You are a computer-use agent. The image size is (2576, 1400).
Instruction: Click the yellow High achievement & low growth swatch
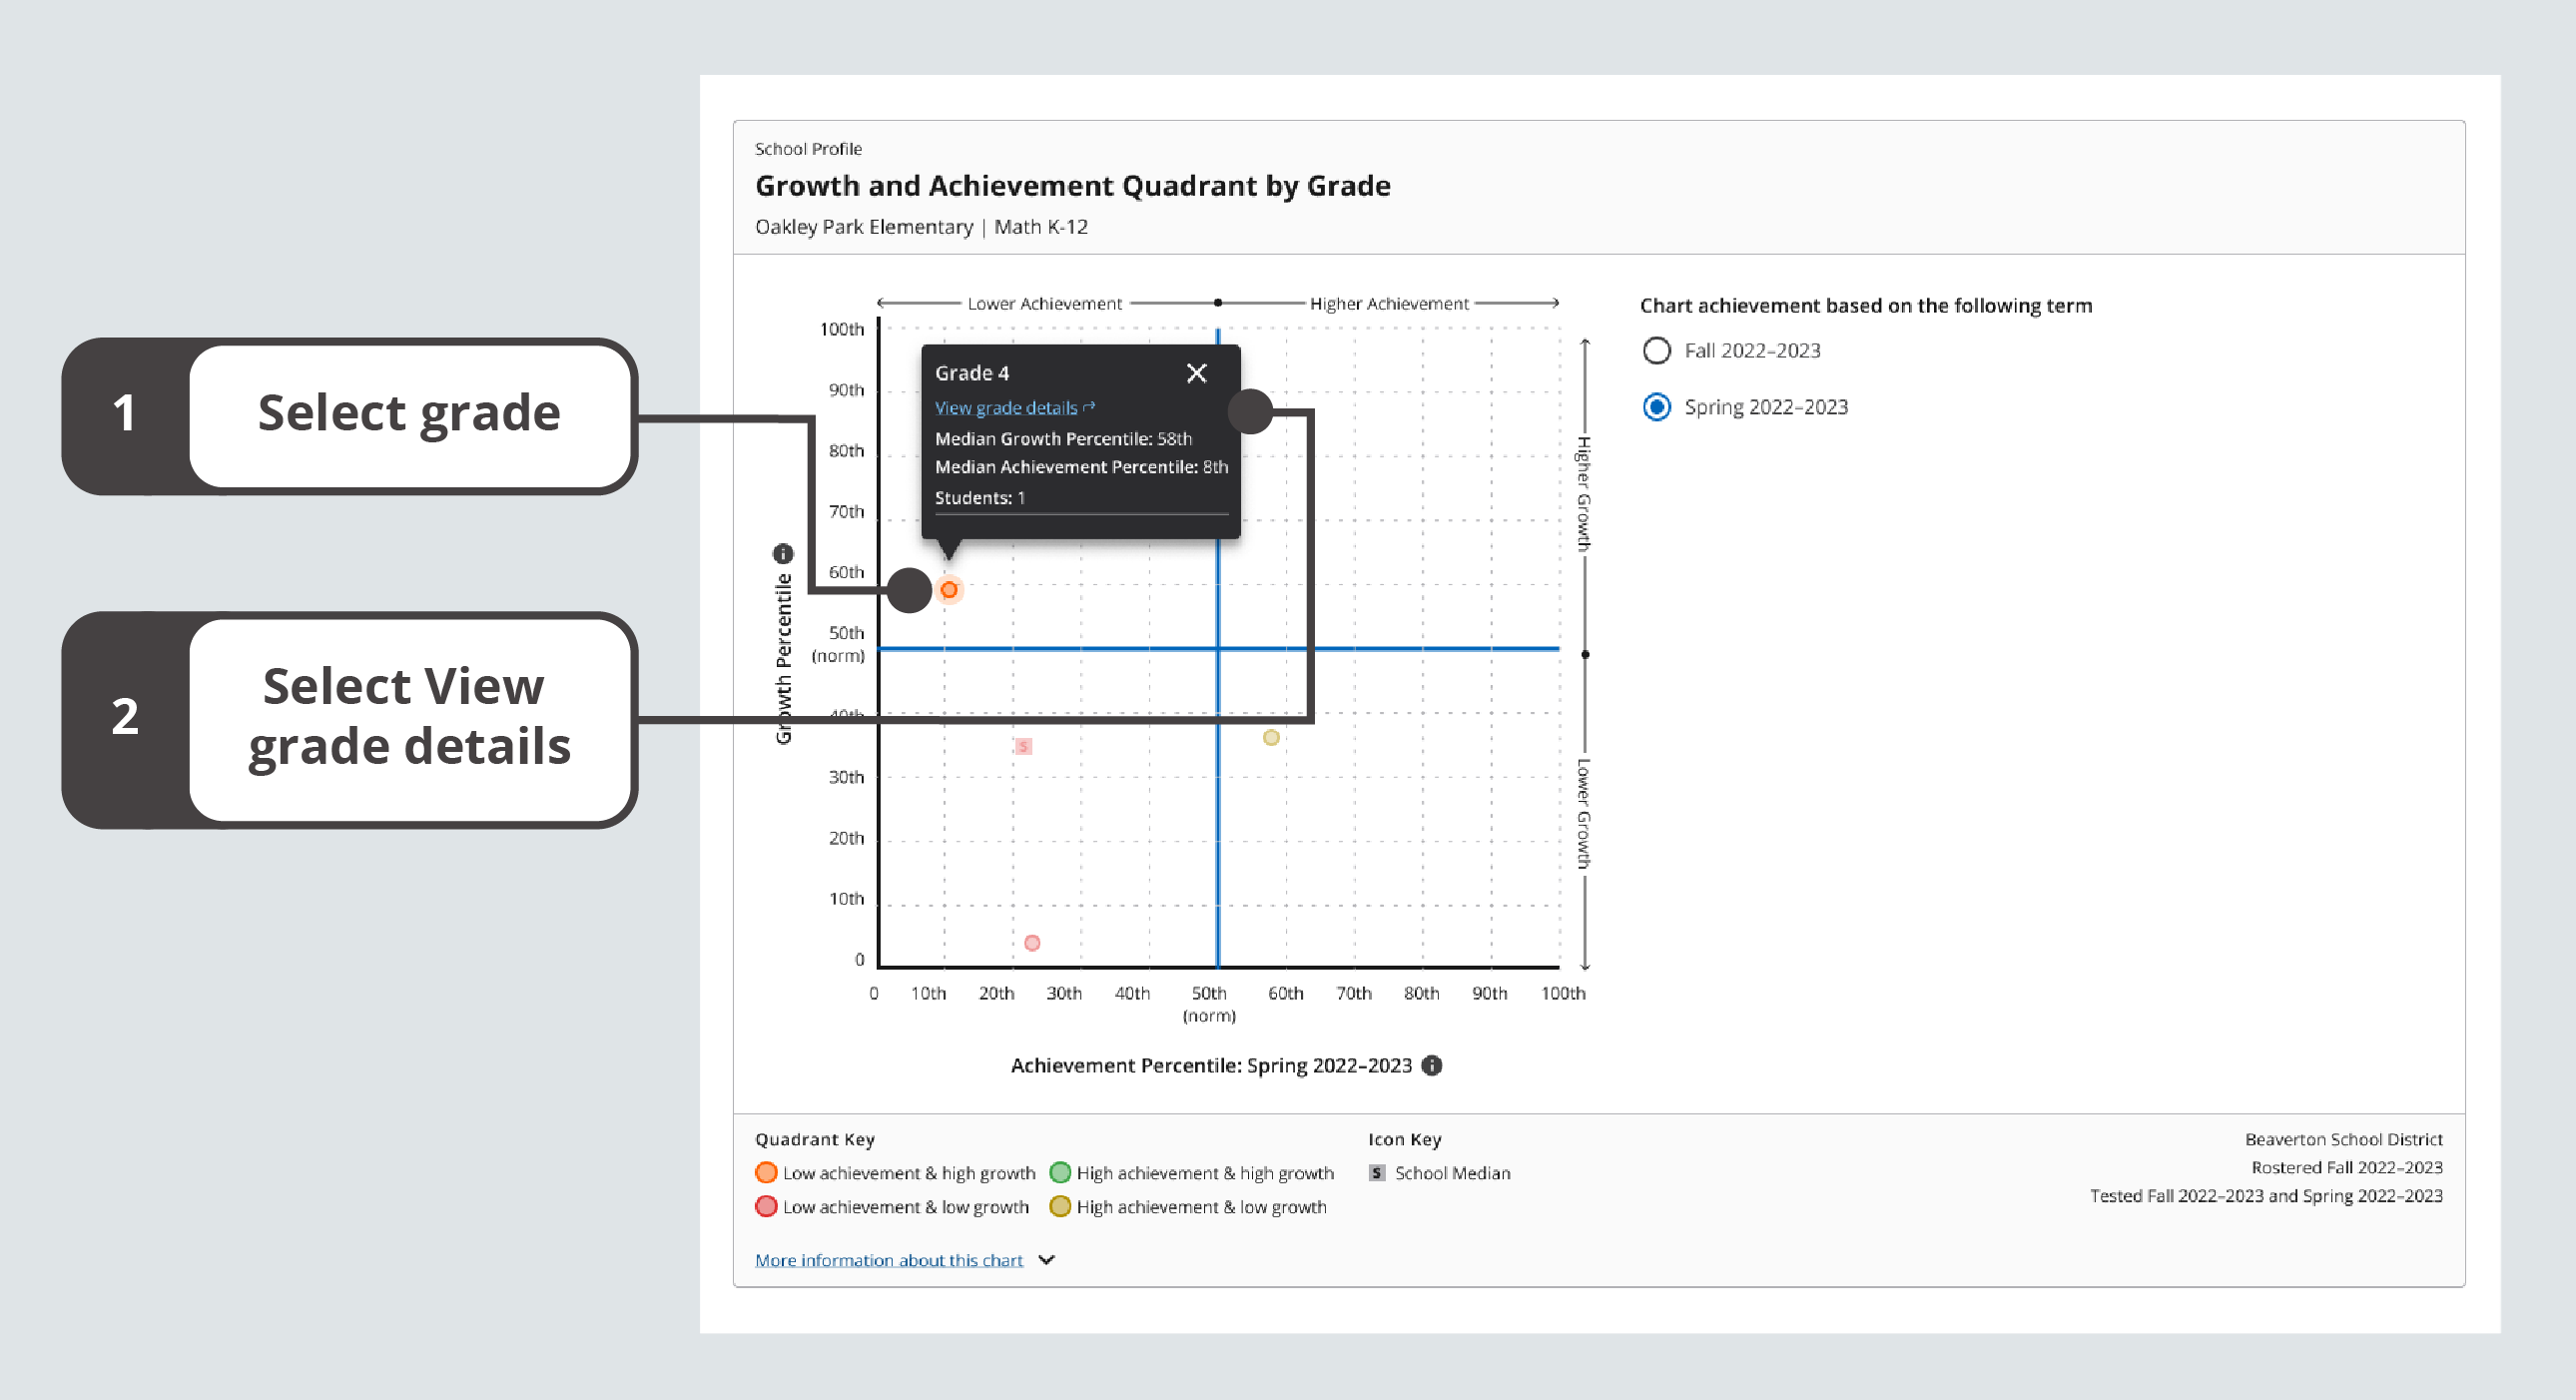pos(1060,1207)
